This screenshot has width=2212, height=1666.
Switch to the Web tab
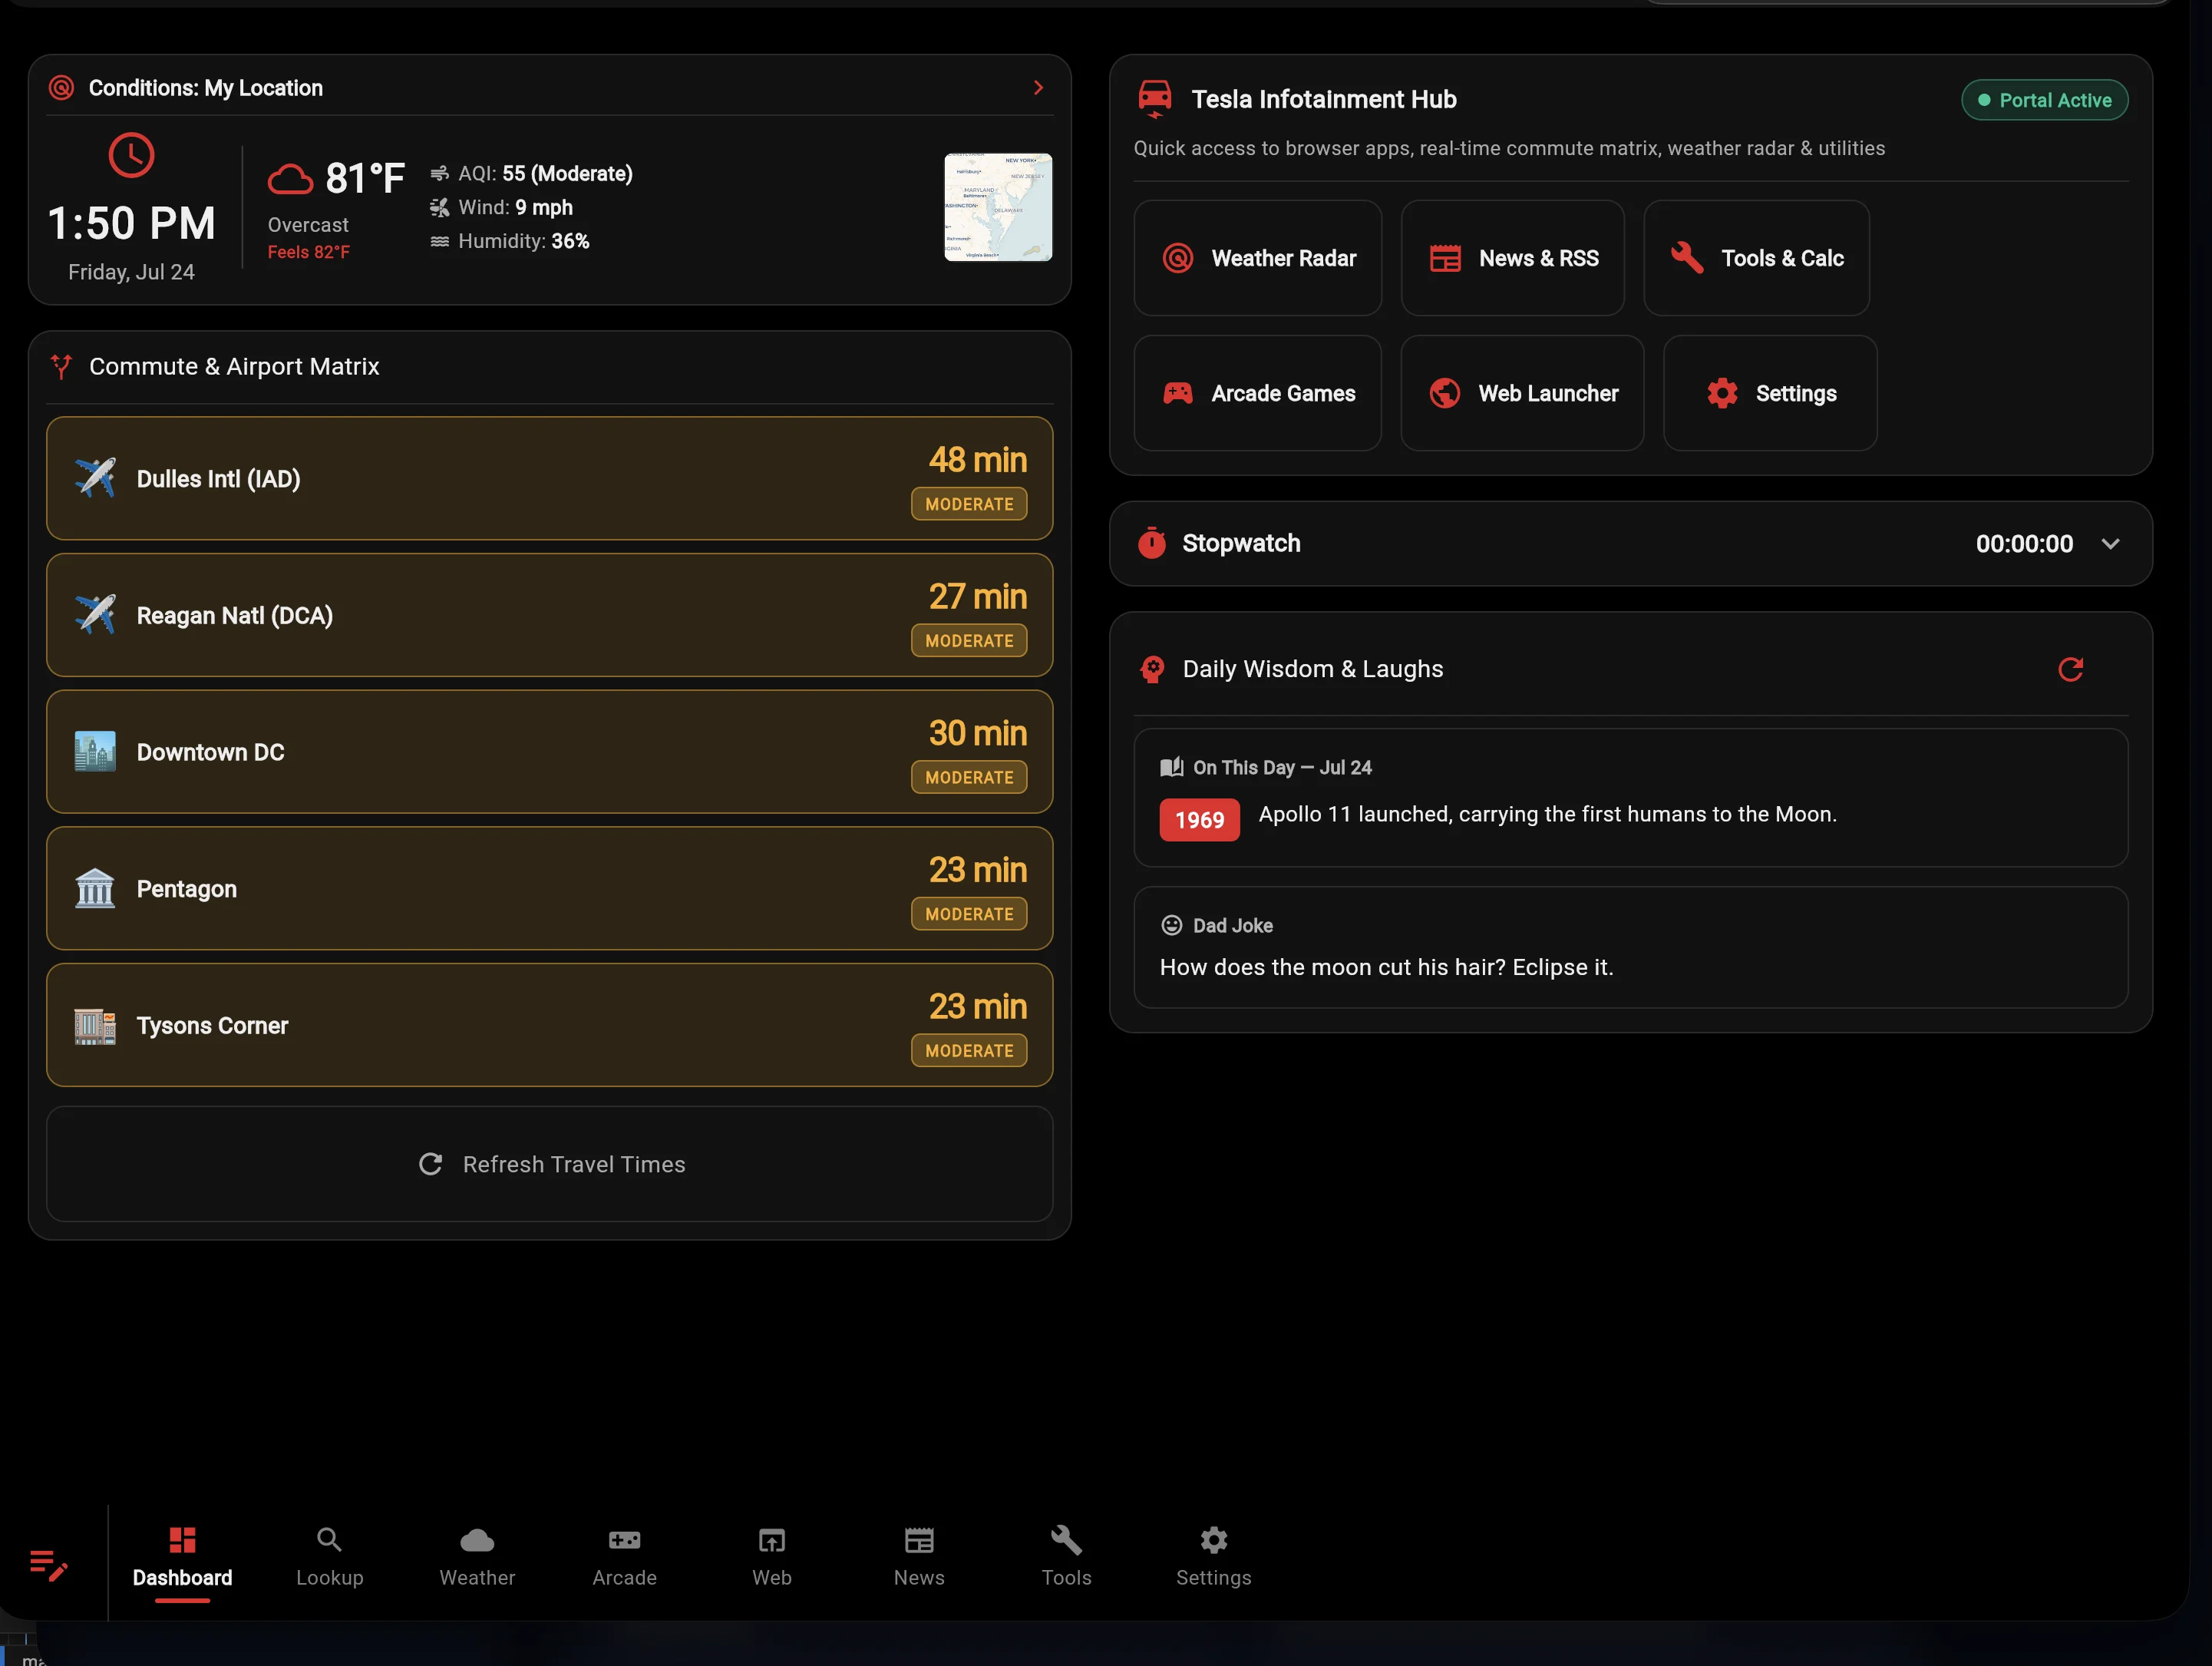tap(771, 1557)
